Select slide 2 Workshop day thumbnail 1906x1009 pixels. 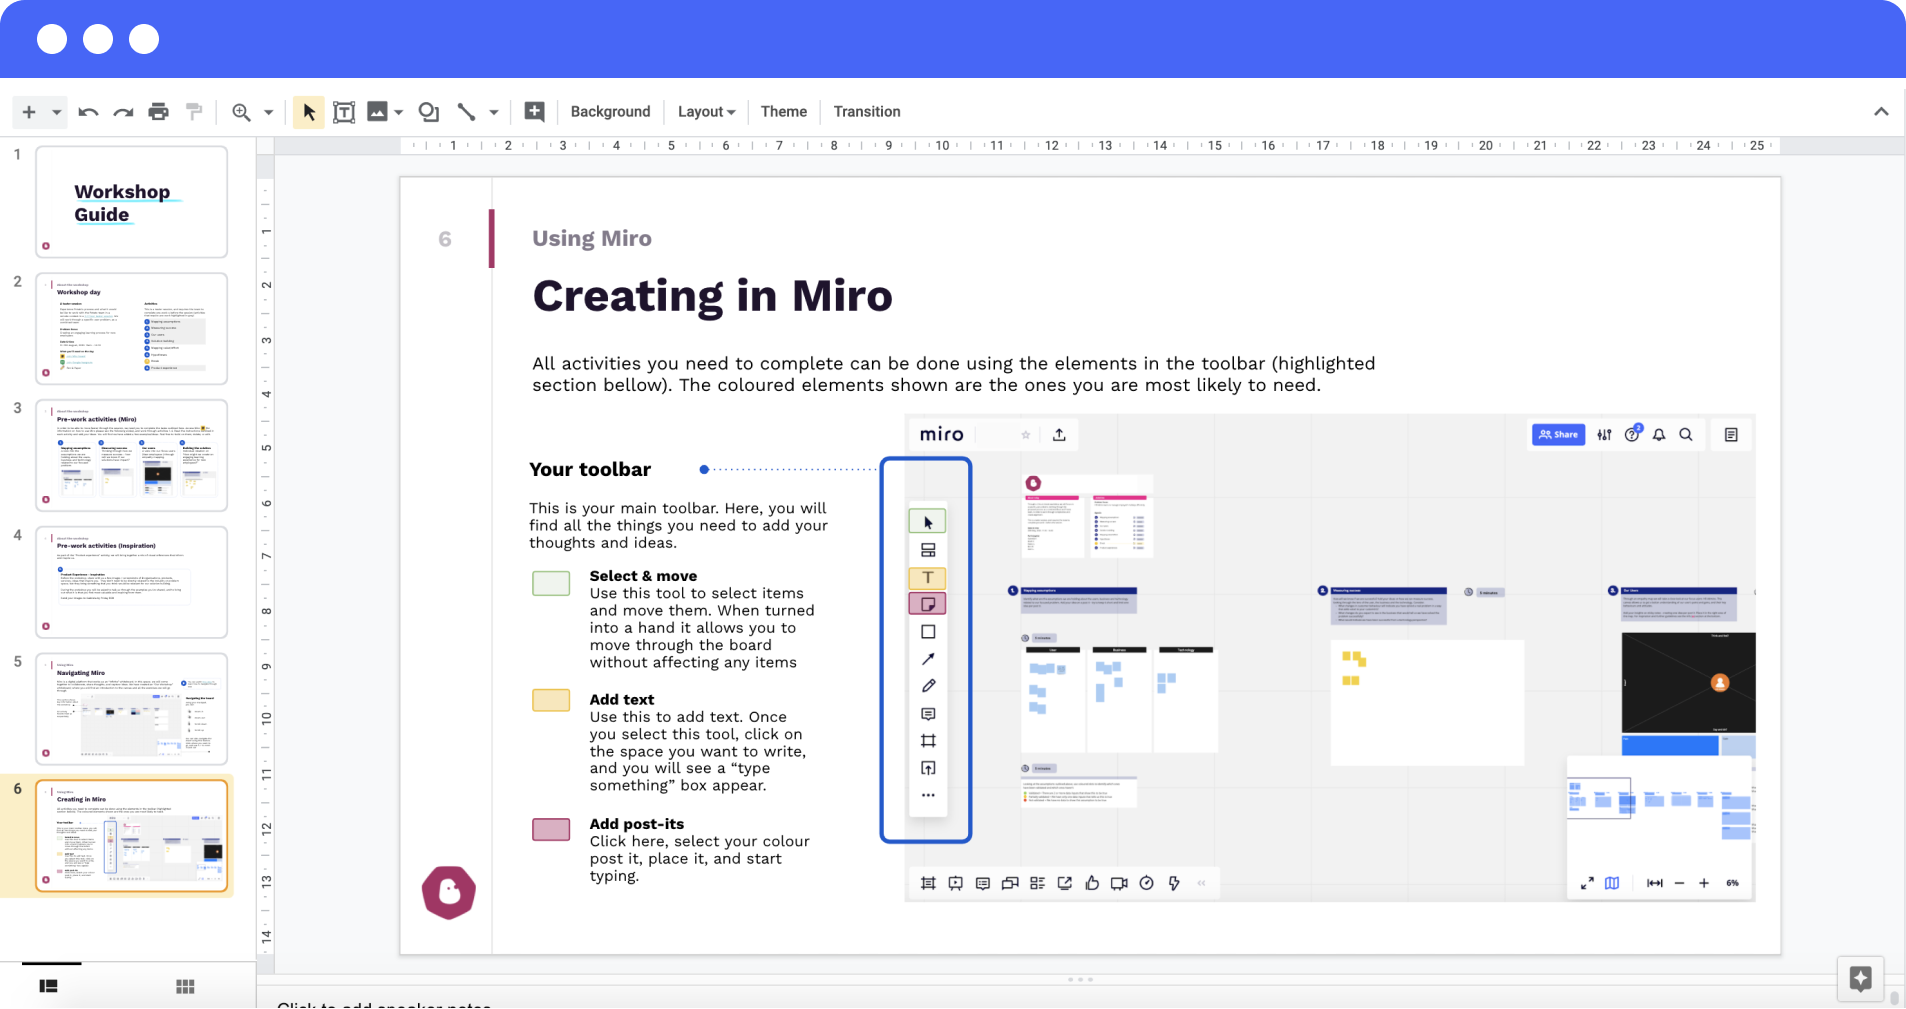pyautogui.click(x=131, y=328)
